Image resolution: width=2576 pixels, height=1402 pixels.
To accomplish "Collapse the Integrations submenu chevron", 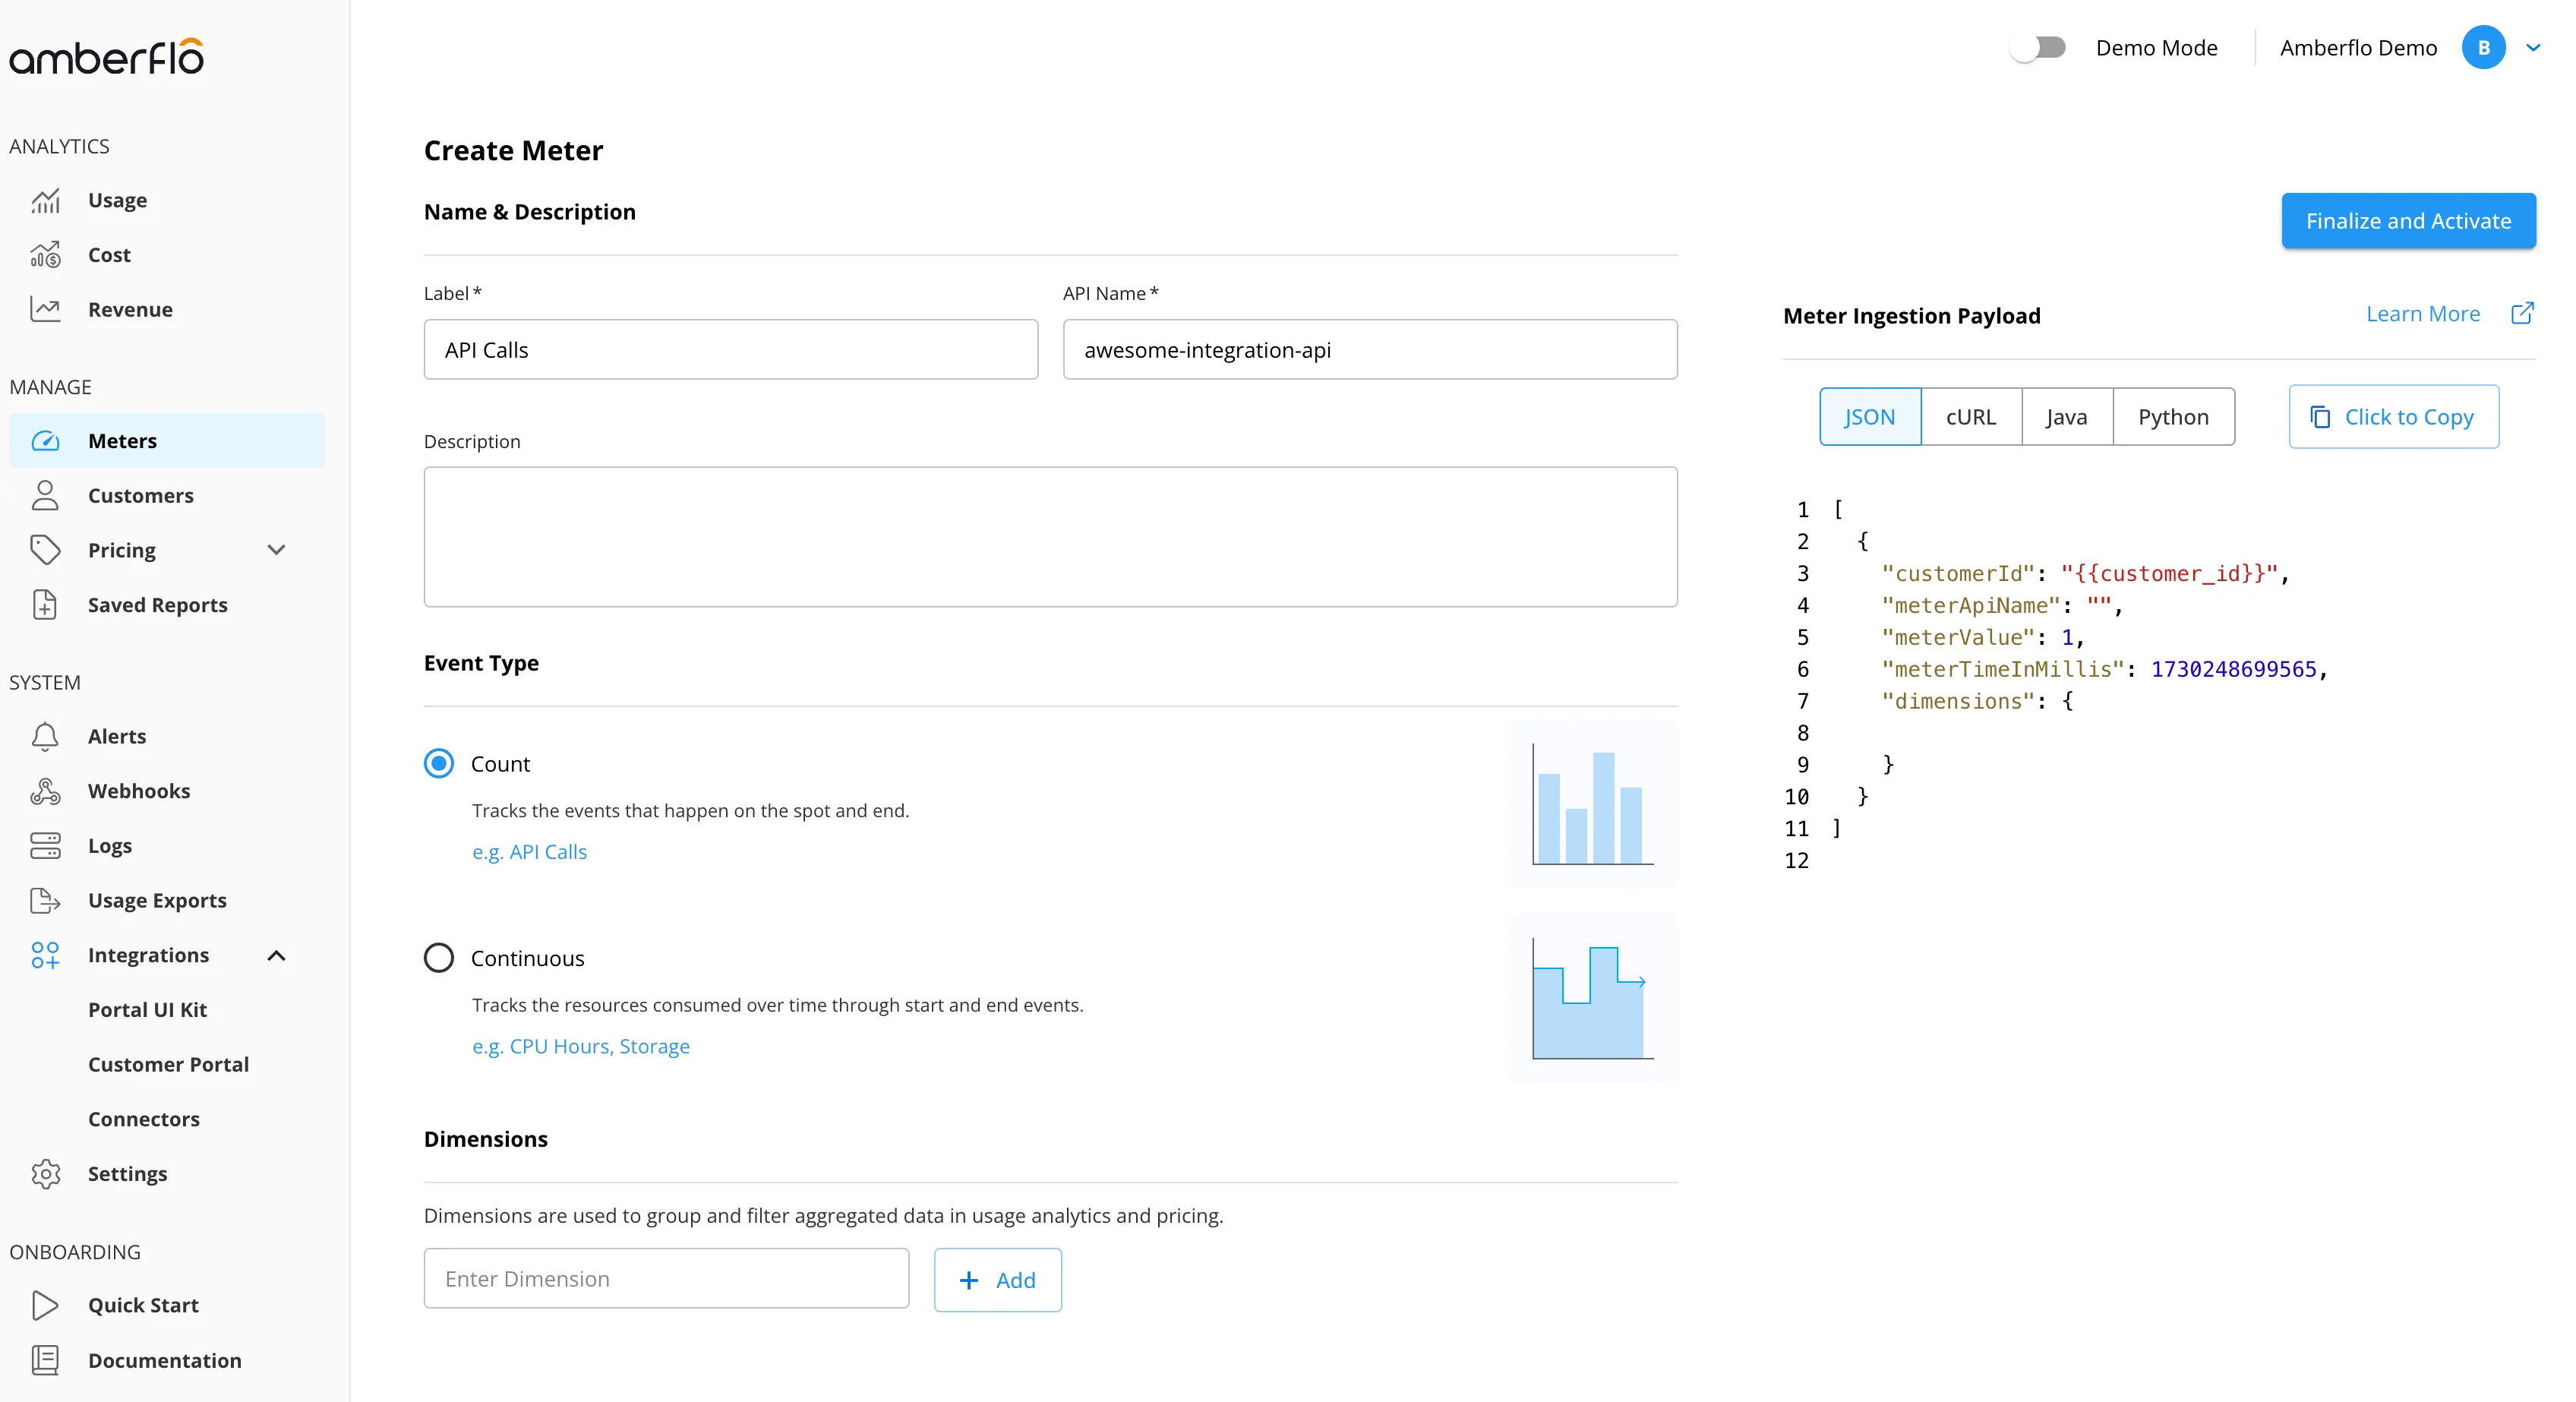I will coord(277,955).
